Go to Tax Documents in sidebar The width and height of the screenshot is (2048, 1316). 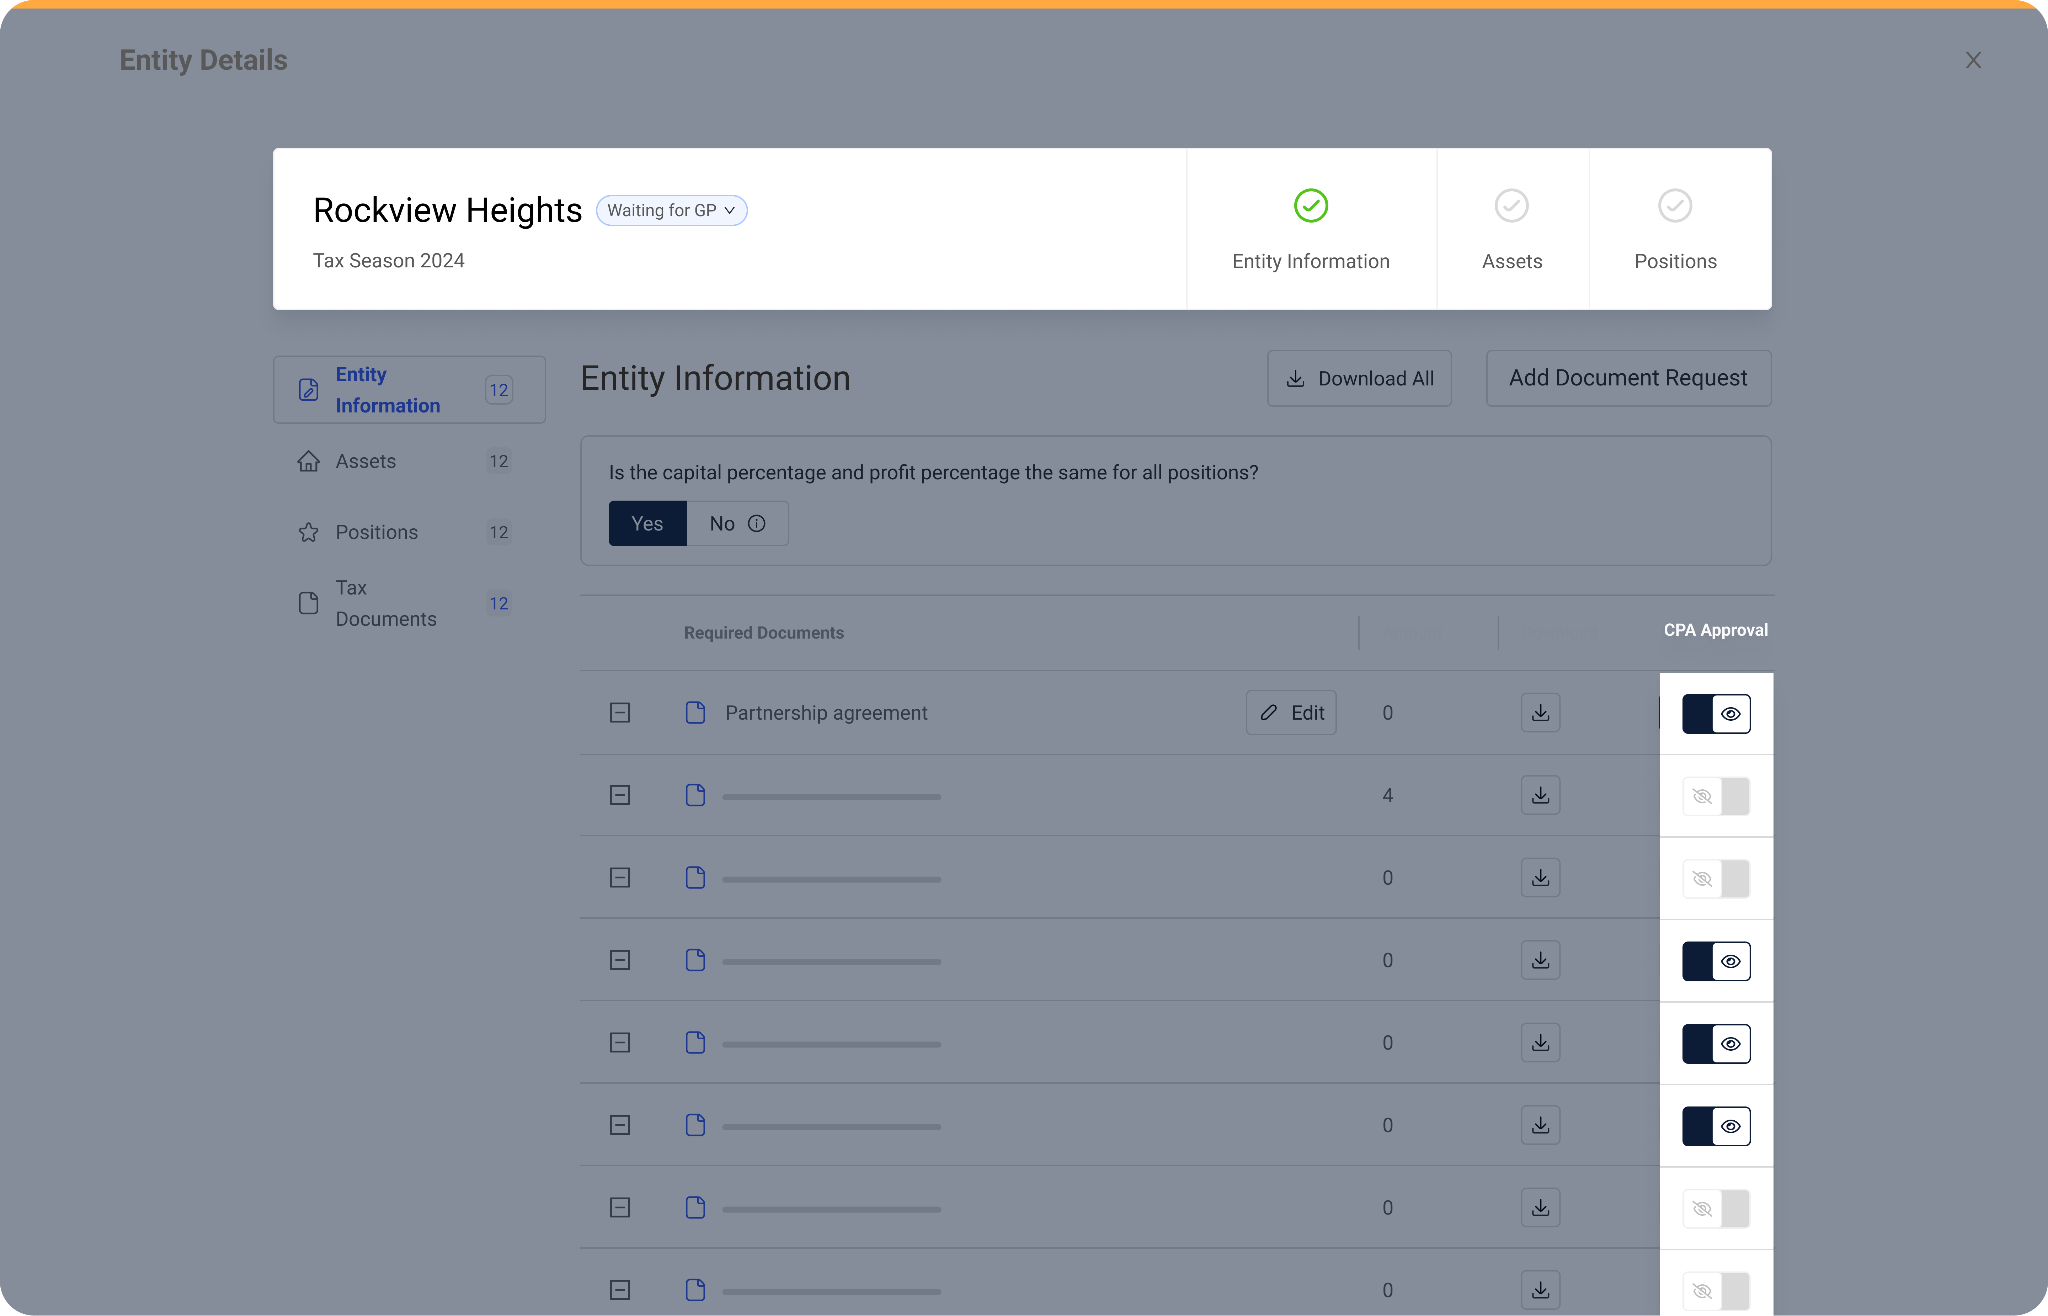385,603
